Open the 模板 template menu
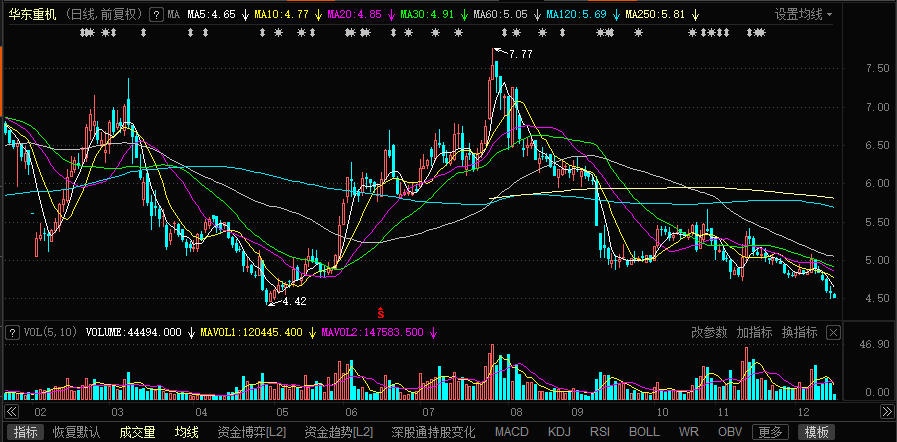 [817, 432]
